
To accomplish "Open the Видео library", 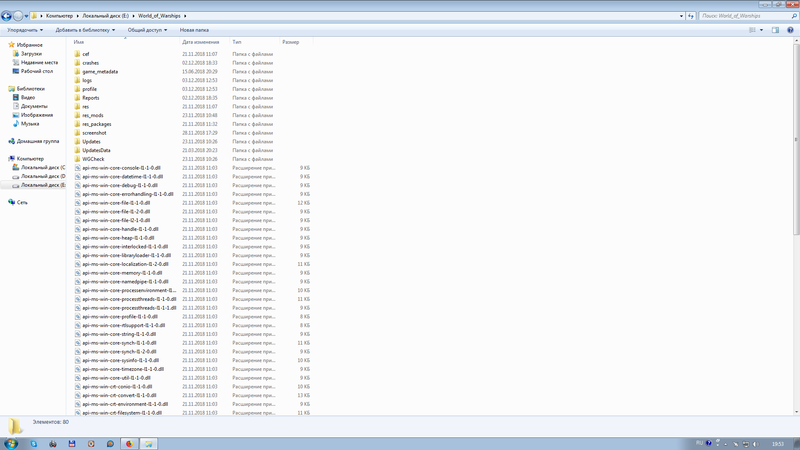I will [x=28, y=97].
